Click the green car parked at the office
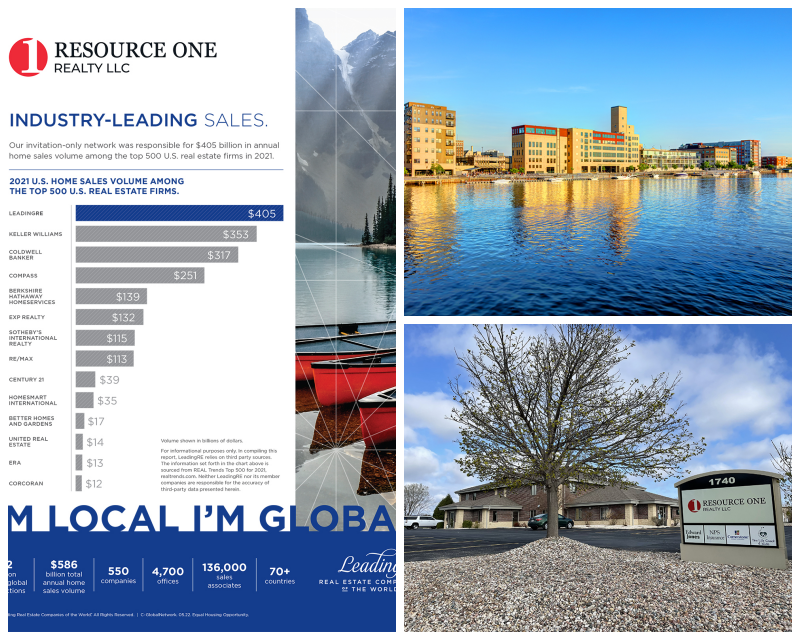Screen dimensions: 800x640 click(551, 521)
